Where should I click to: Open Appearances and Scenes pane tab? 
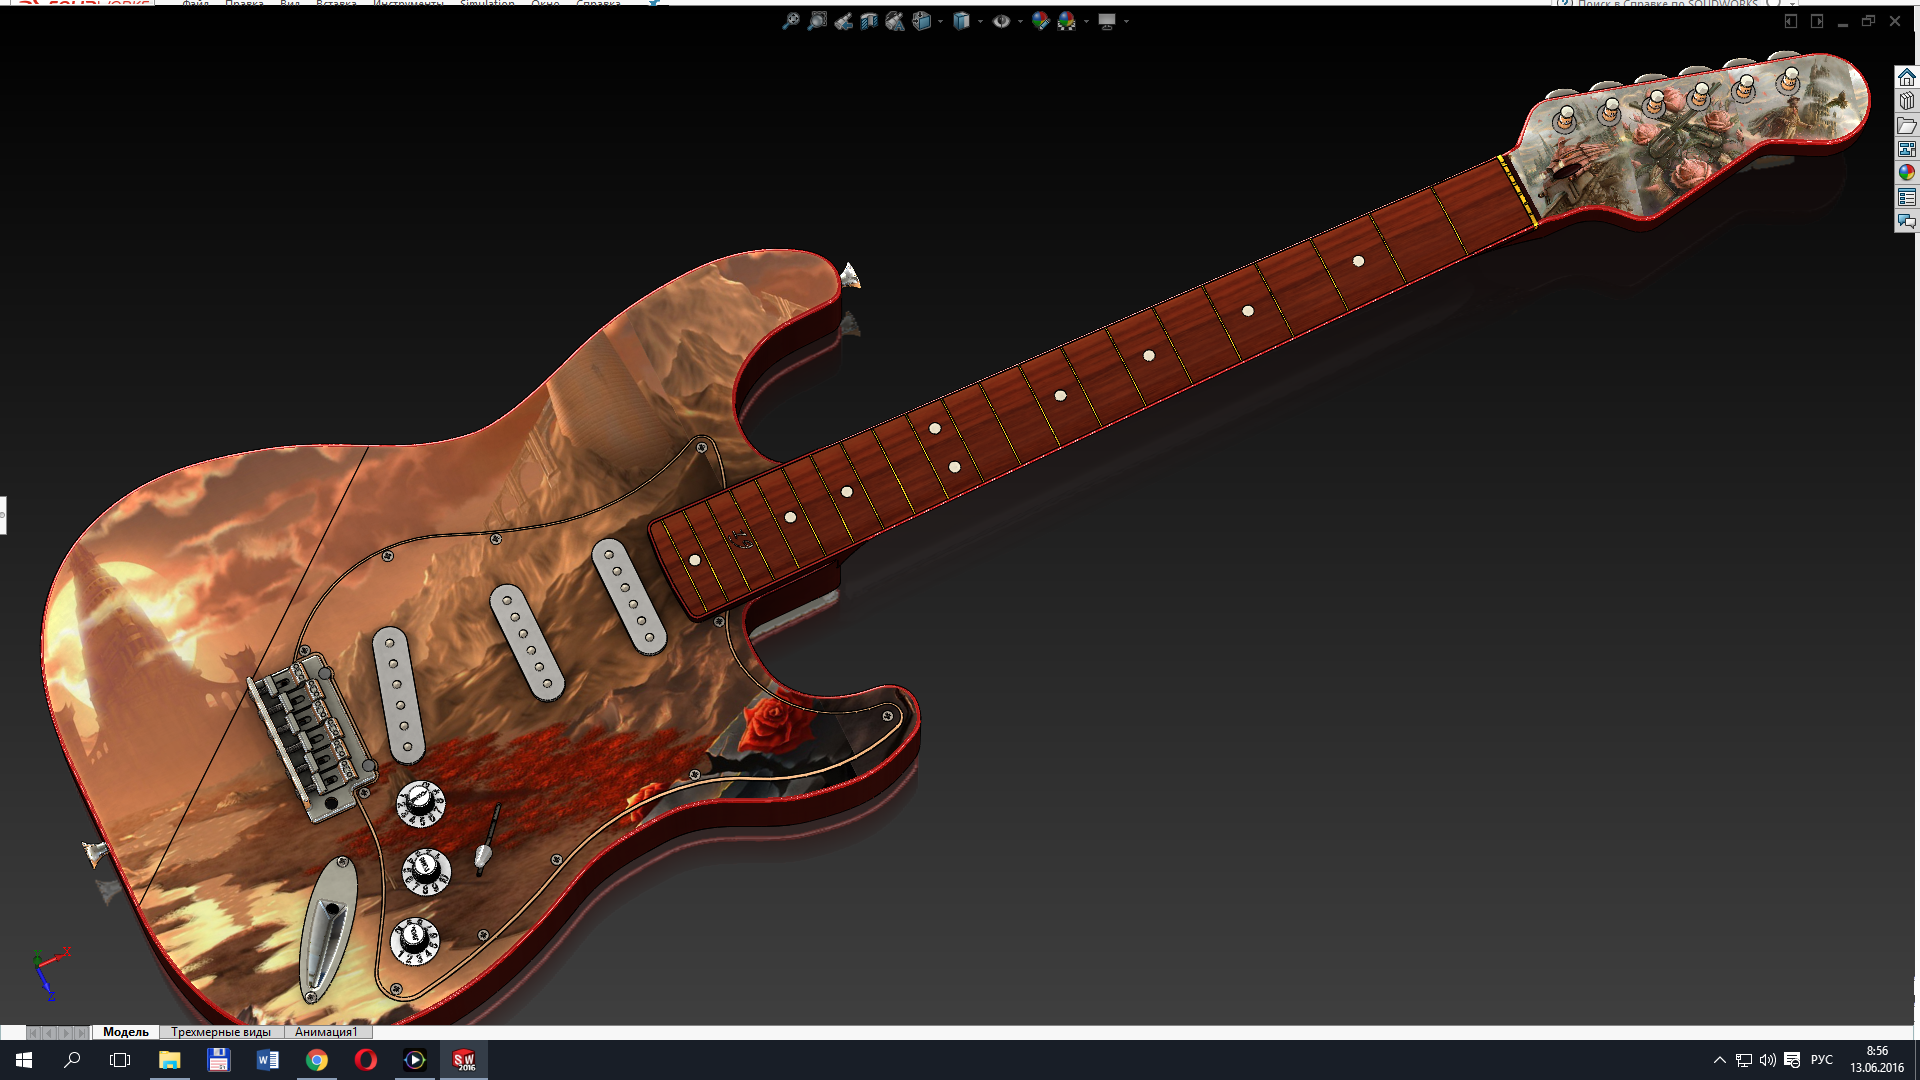1907,173
